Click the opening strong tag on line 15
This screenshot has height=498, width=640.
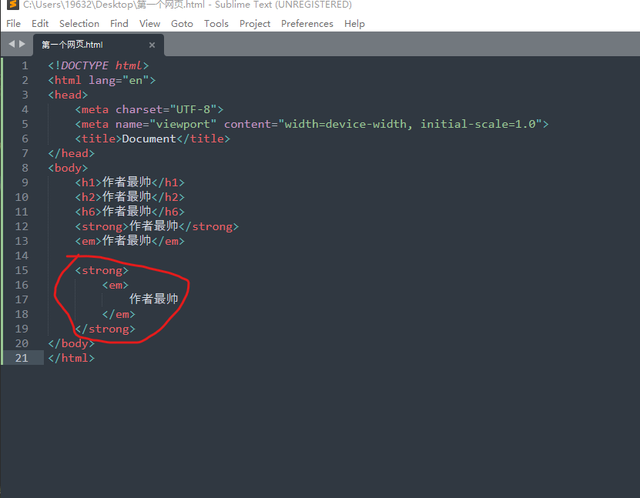click(x=102, y=271)
